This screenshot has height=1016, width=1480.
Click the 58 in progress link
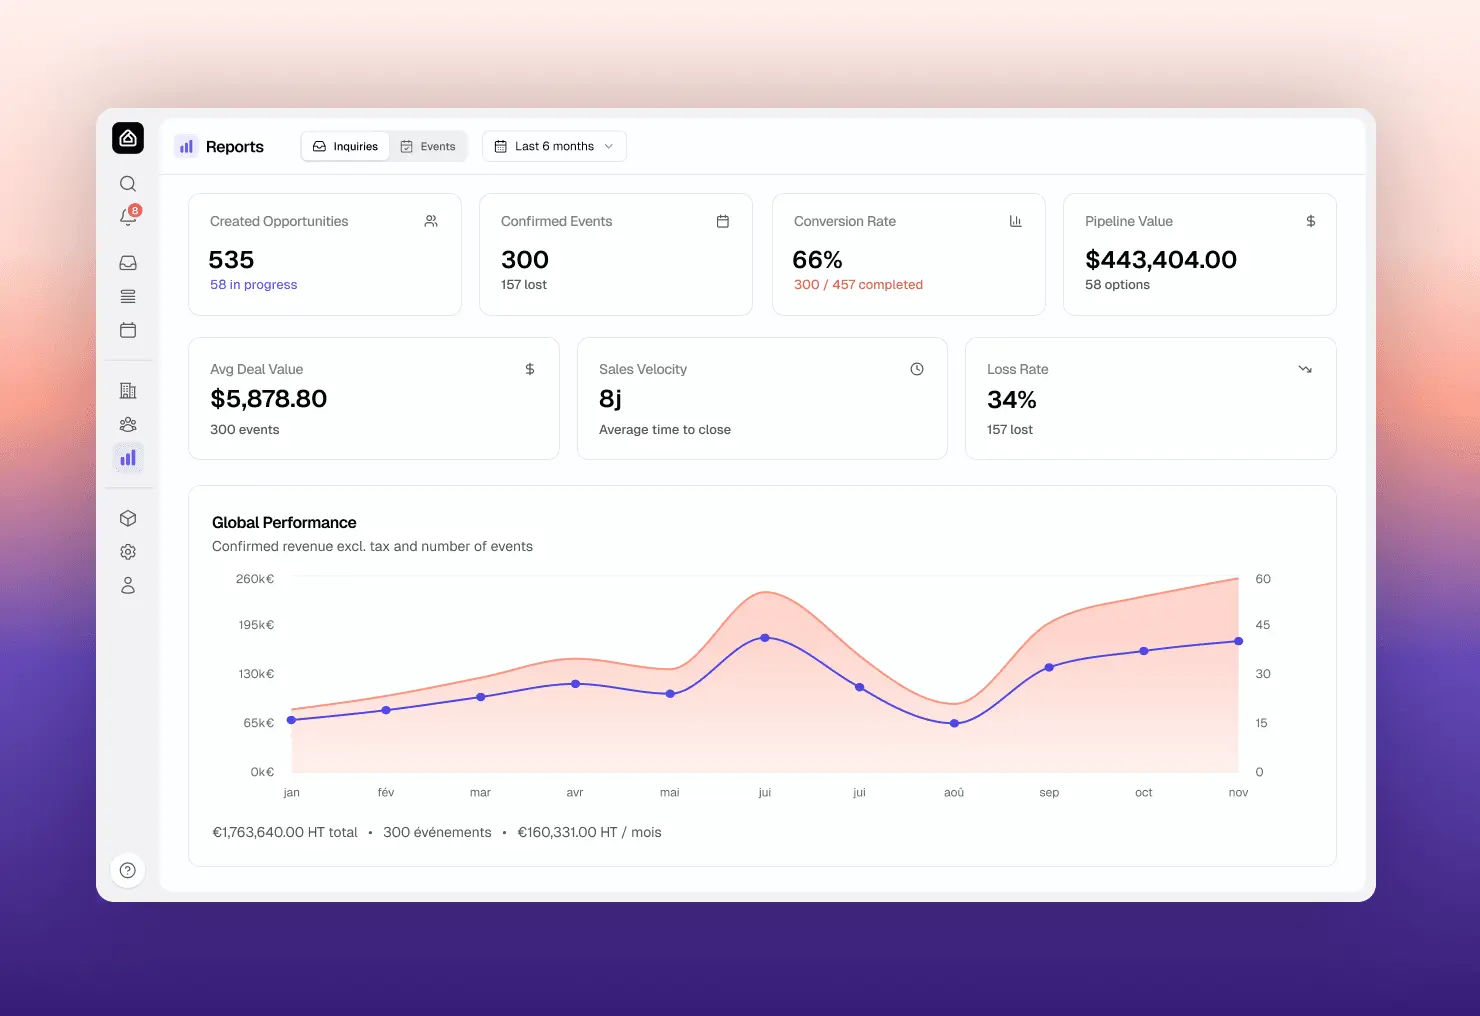(254, 285)
